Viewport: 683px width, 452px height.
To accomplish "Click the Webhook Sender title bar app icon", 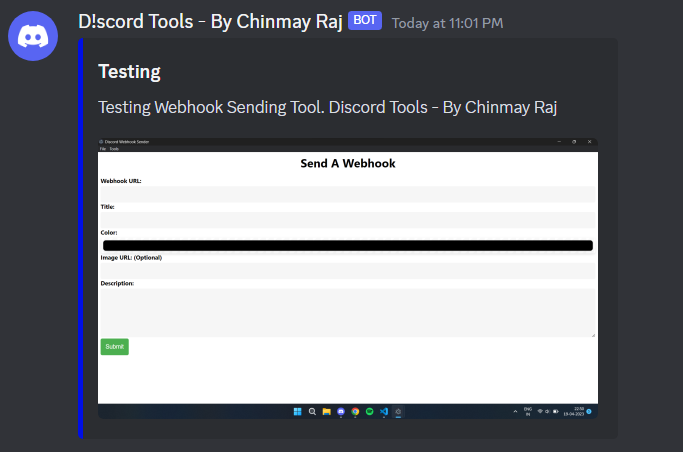I will [101, 142].
